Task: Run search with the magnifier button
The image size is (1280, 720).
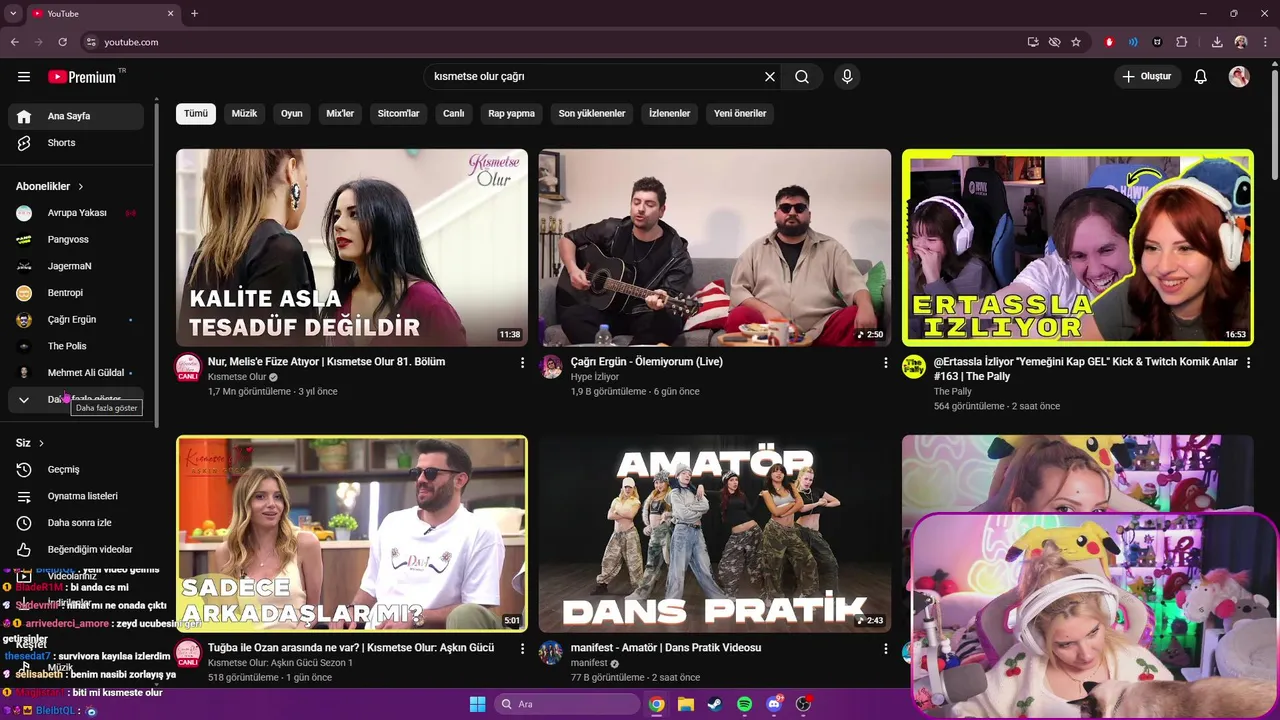Action: (x=802, y=77)
